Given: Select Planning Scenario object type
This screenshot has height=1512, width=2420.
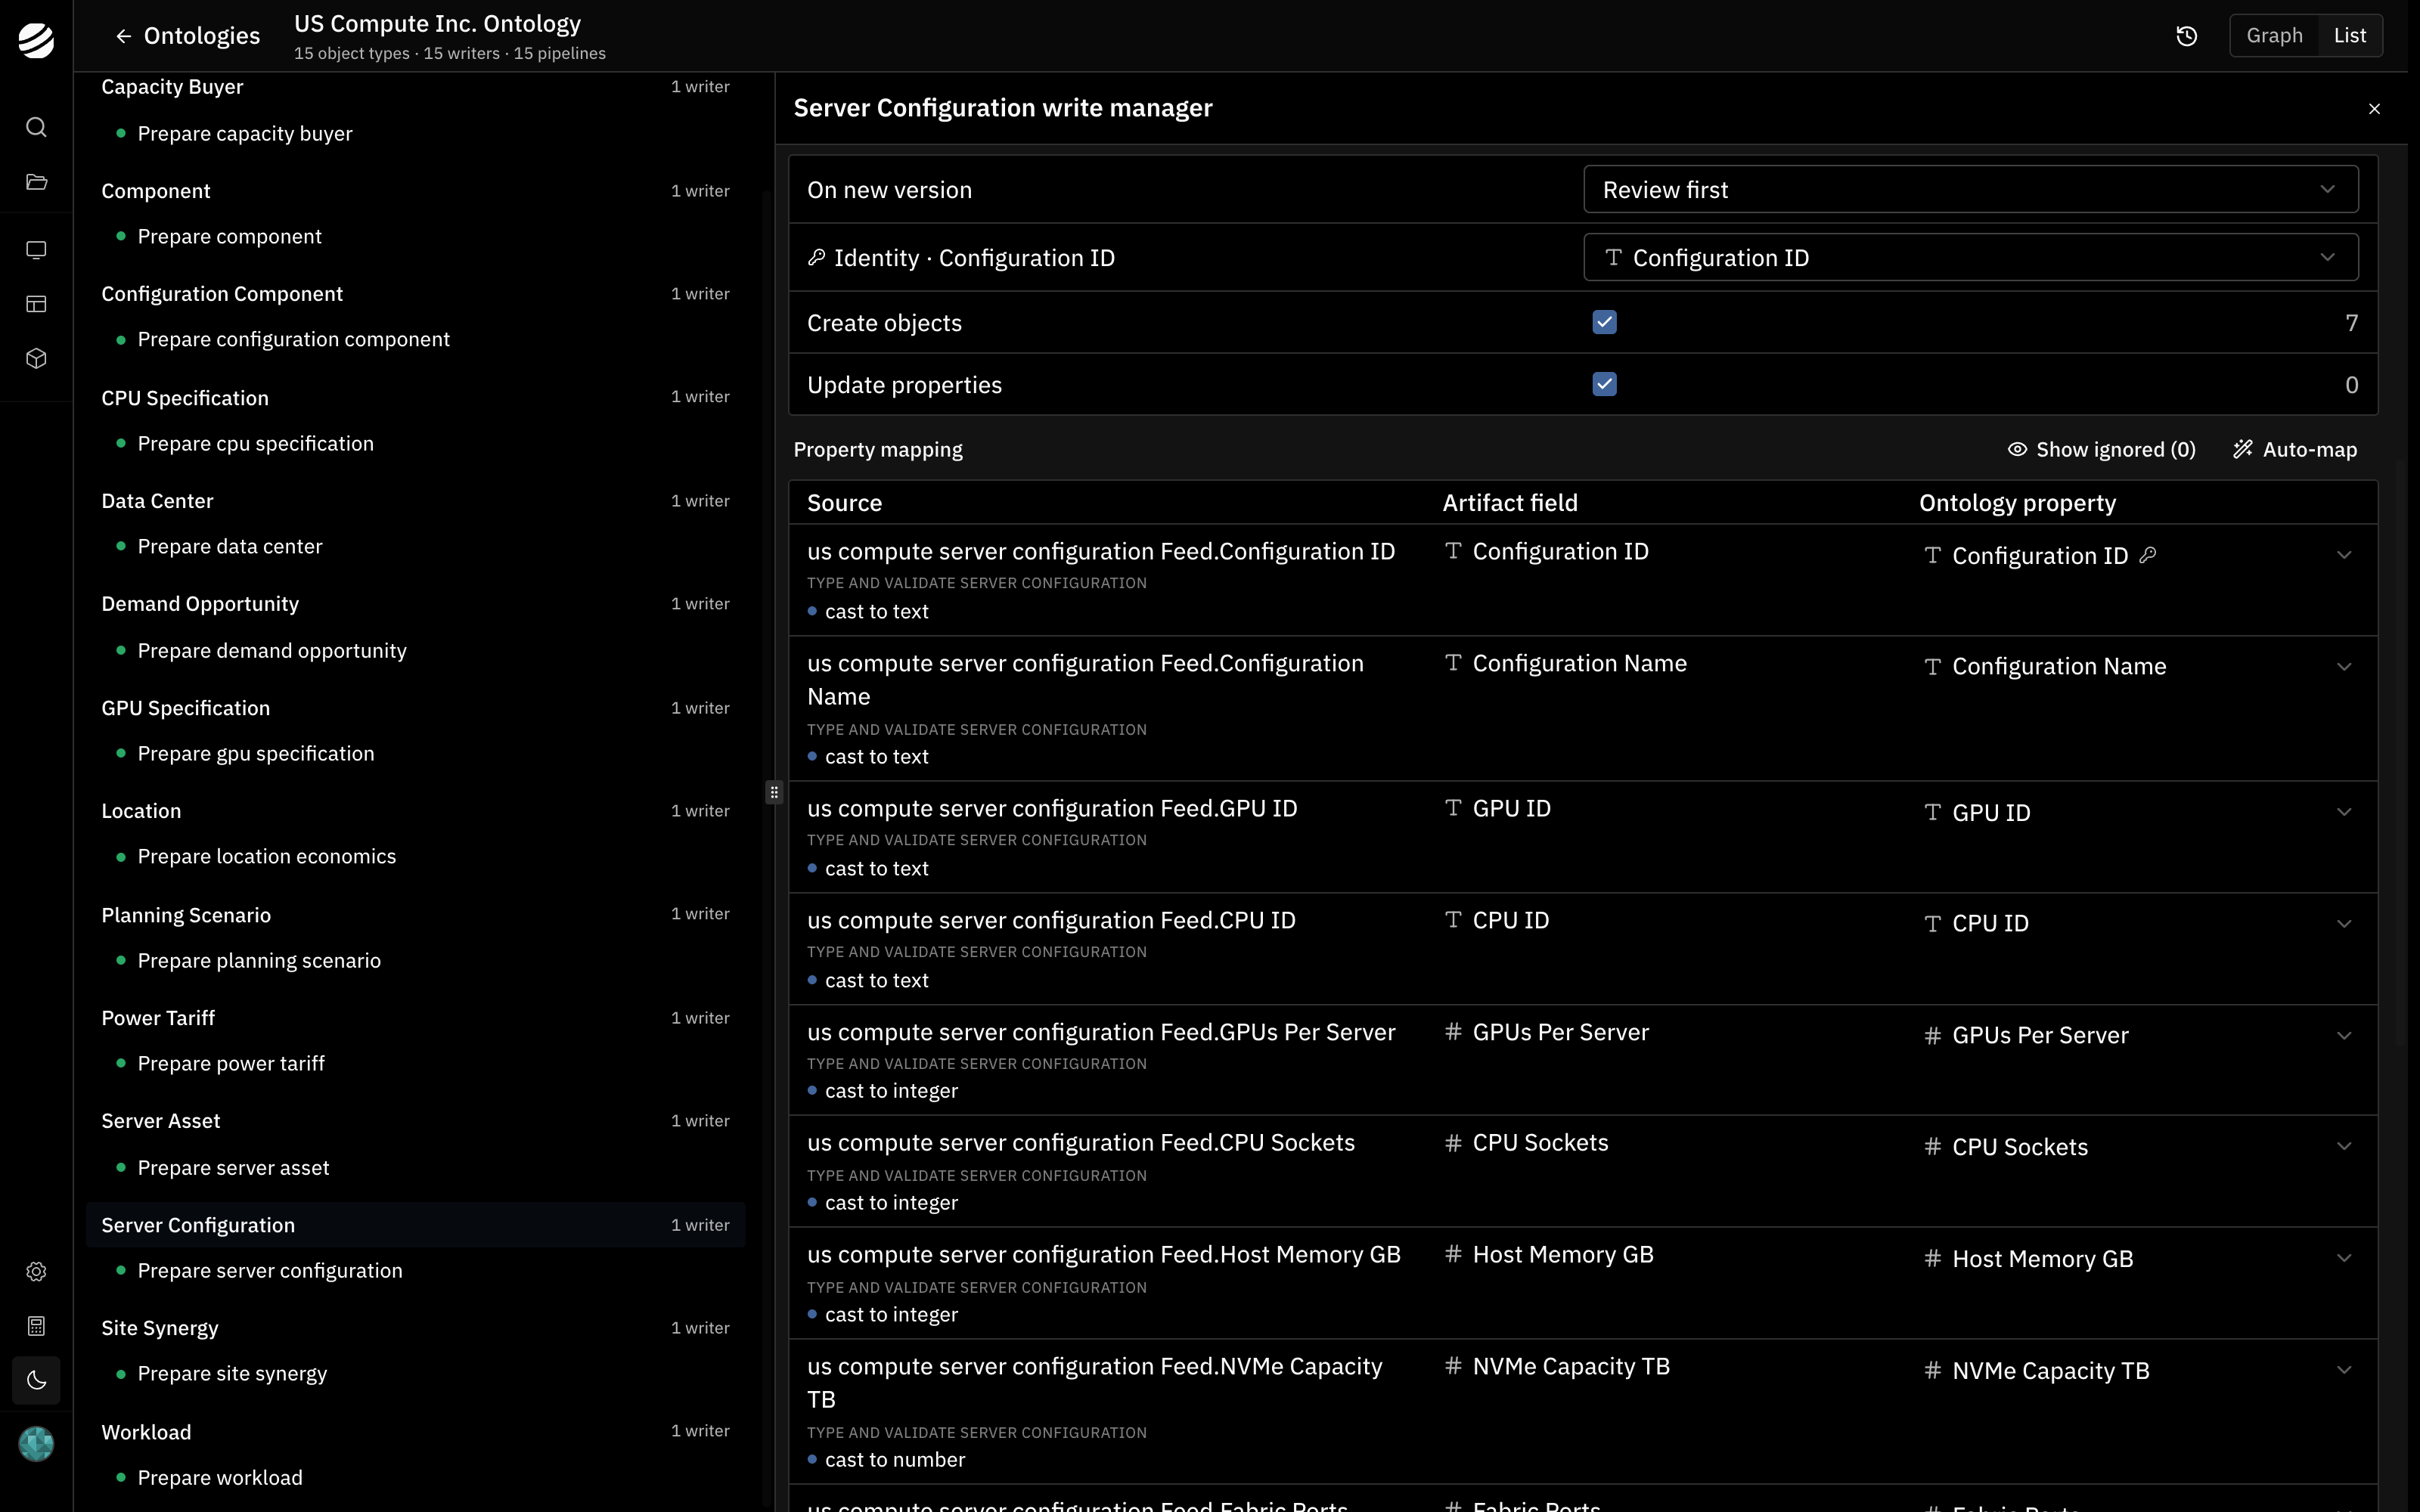Looking at the screenshot, I should tap(415, 915).
